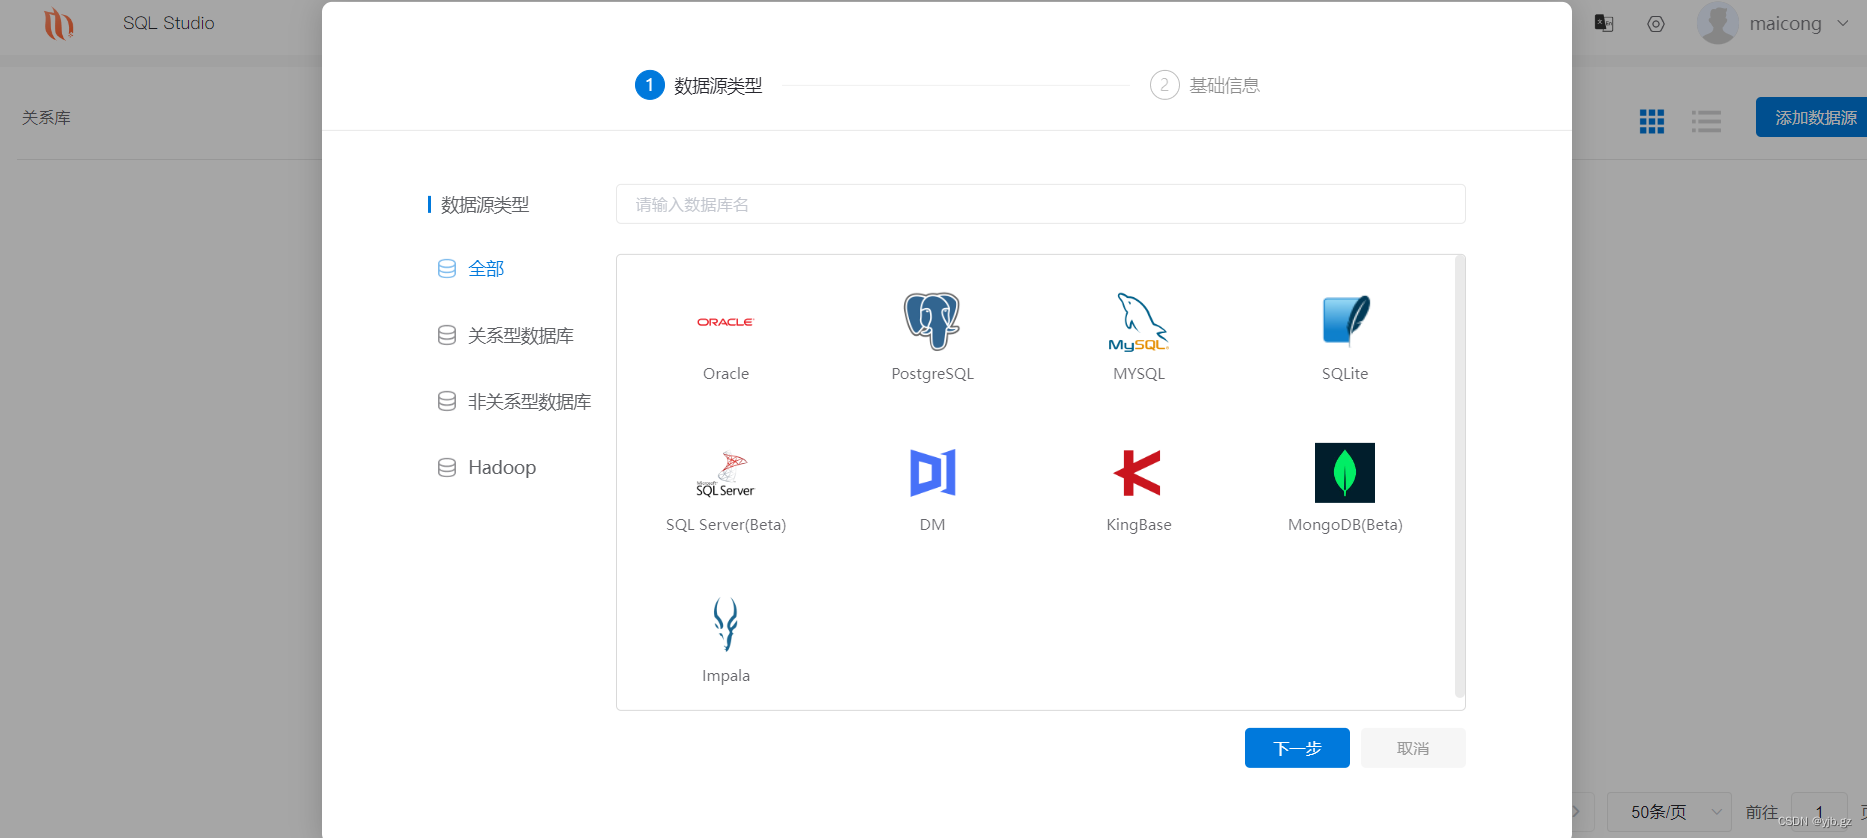1867x838 pixels.
Task: Open the language translation icon in header
Action: [1604, 23]
